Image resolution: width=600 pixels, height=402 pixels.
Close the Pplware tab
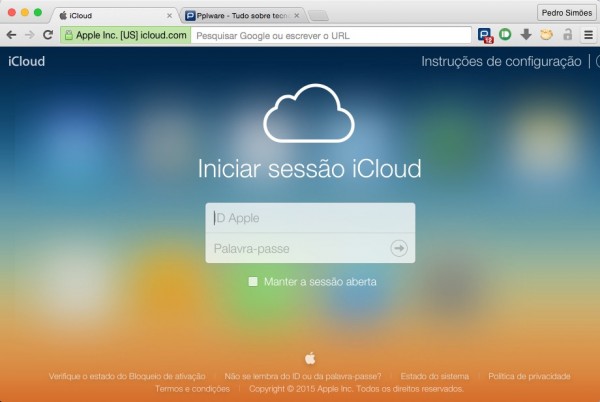tap(297, 16)
